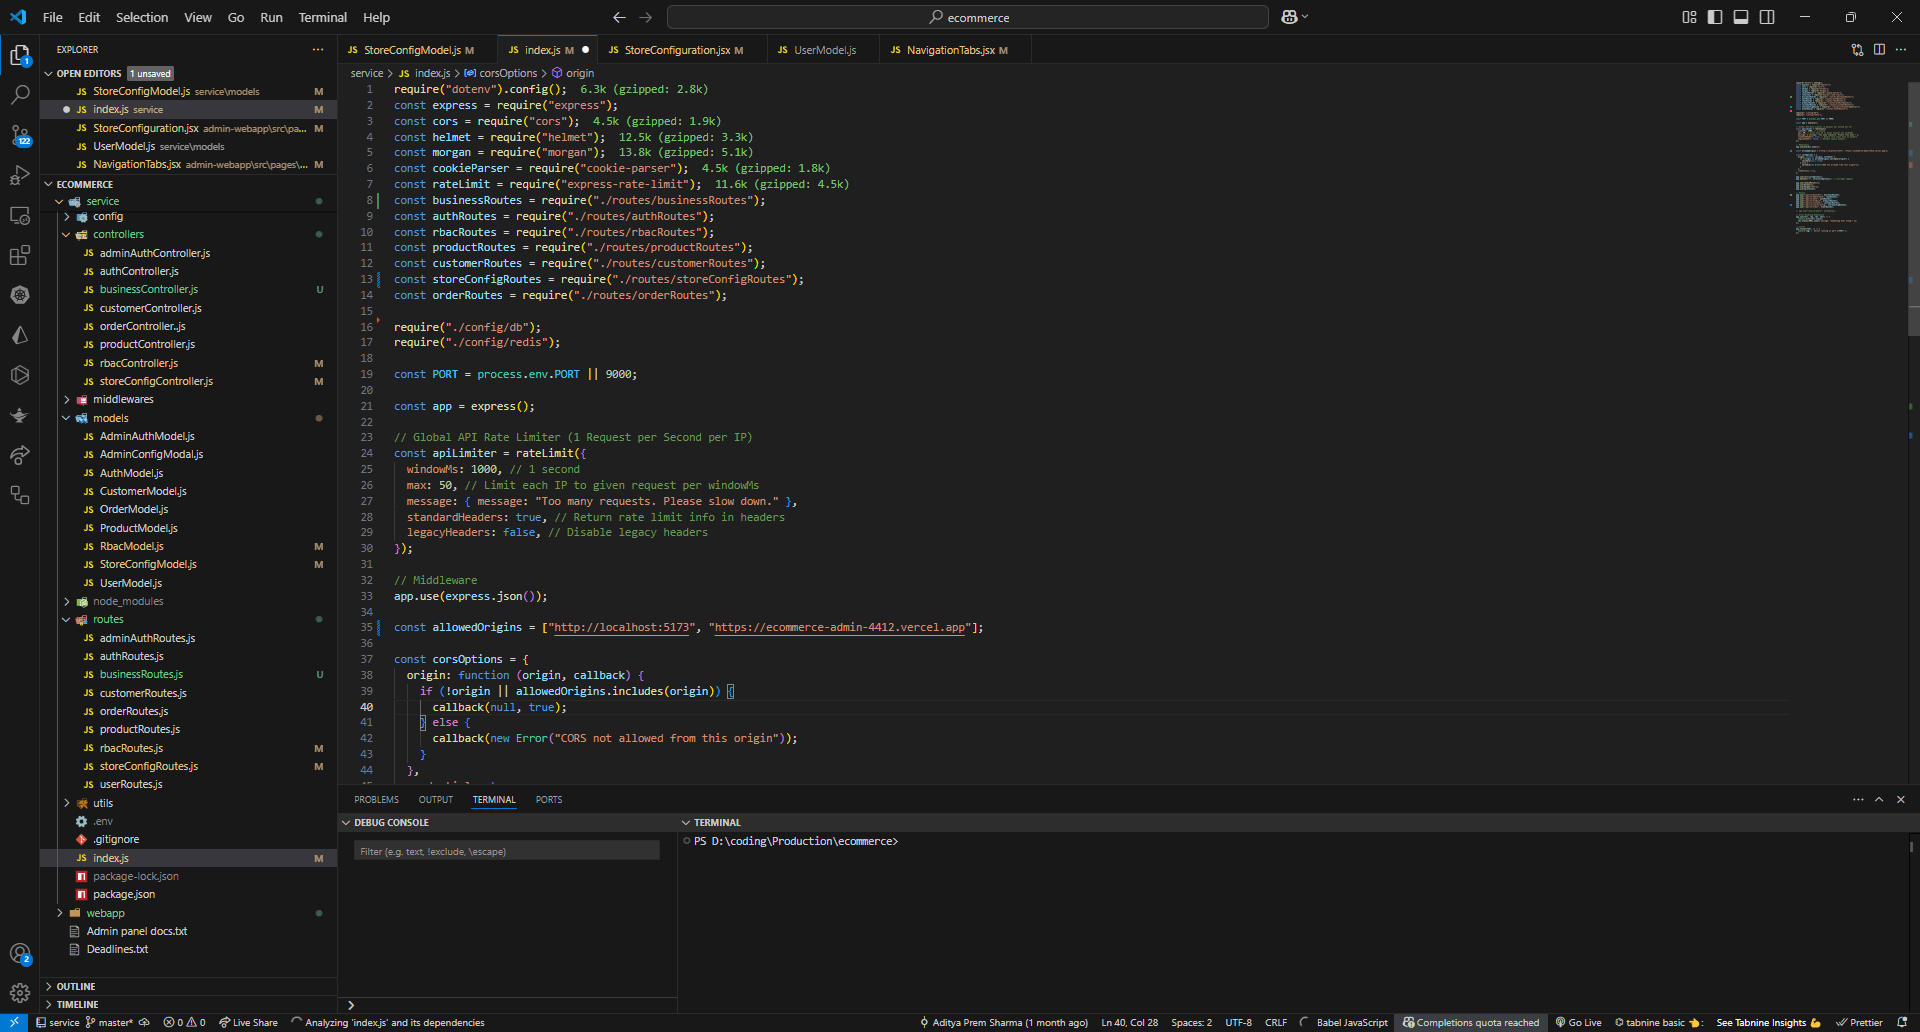Show errors and warnings count
Viewport: 1920px width, 1032px height.
pos(184,1022)
